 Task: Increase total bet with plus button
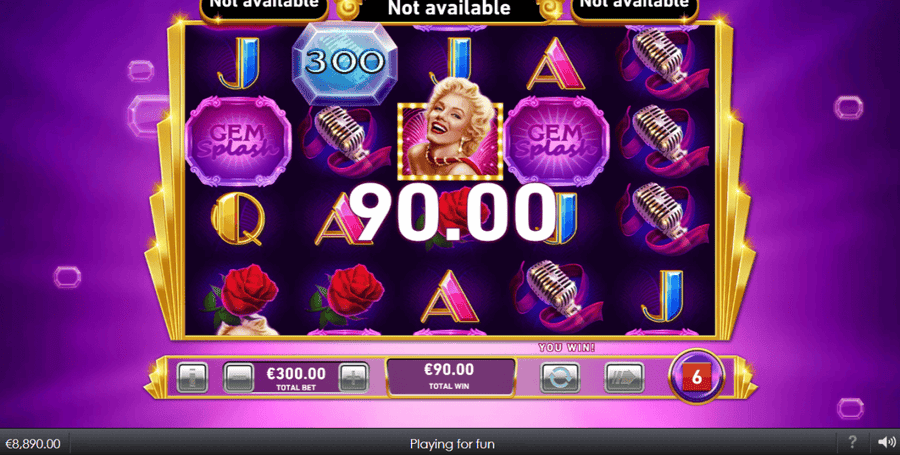tap(354, 378)
